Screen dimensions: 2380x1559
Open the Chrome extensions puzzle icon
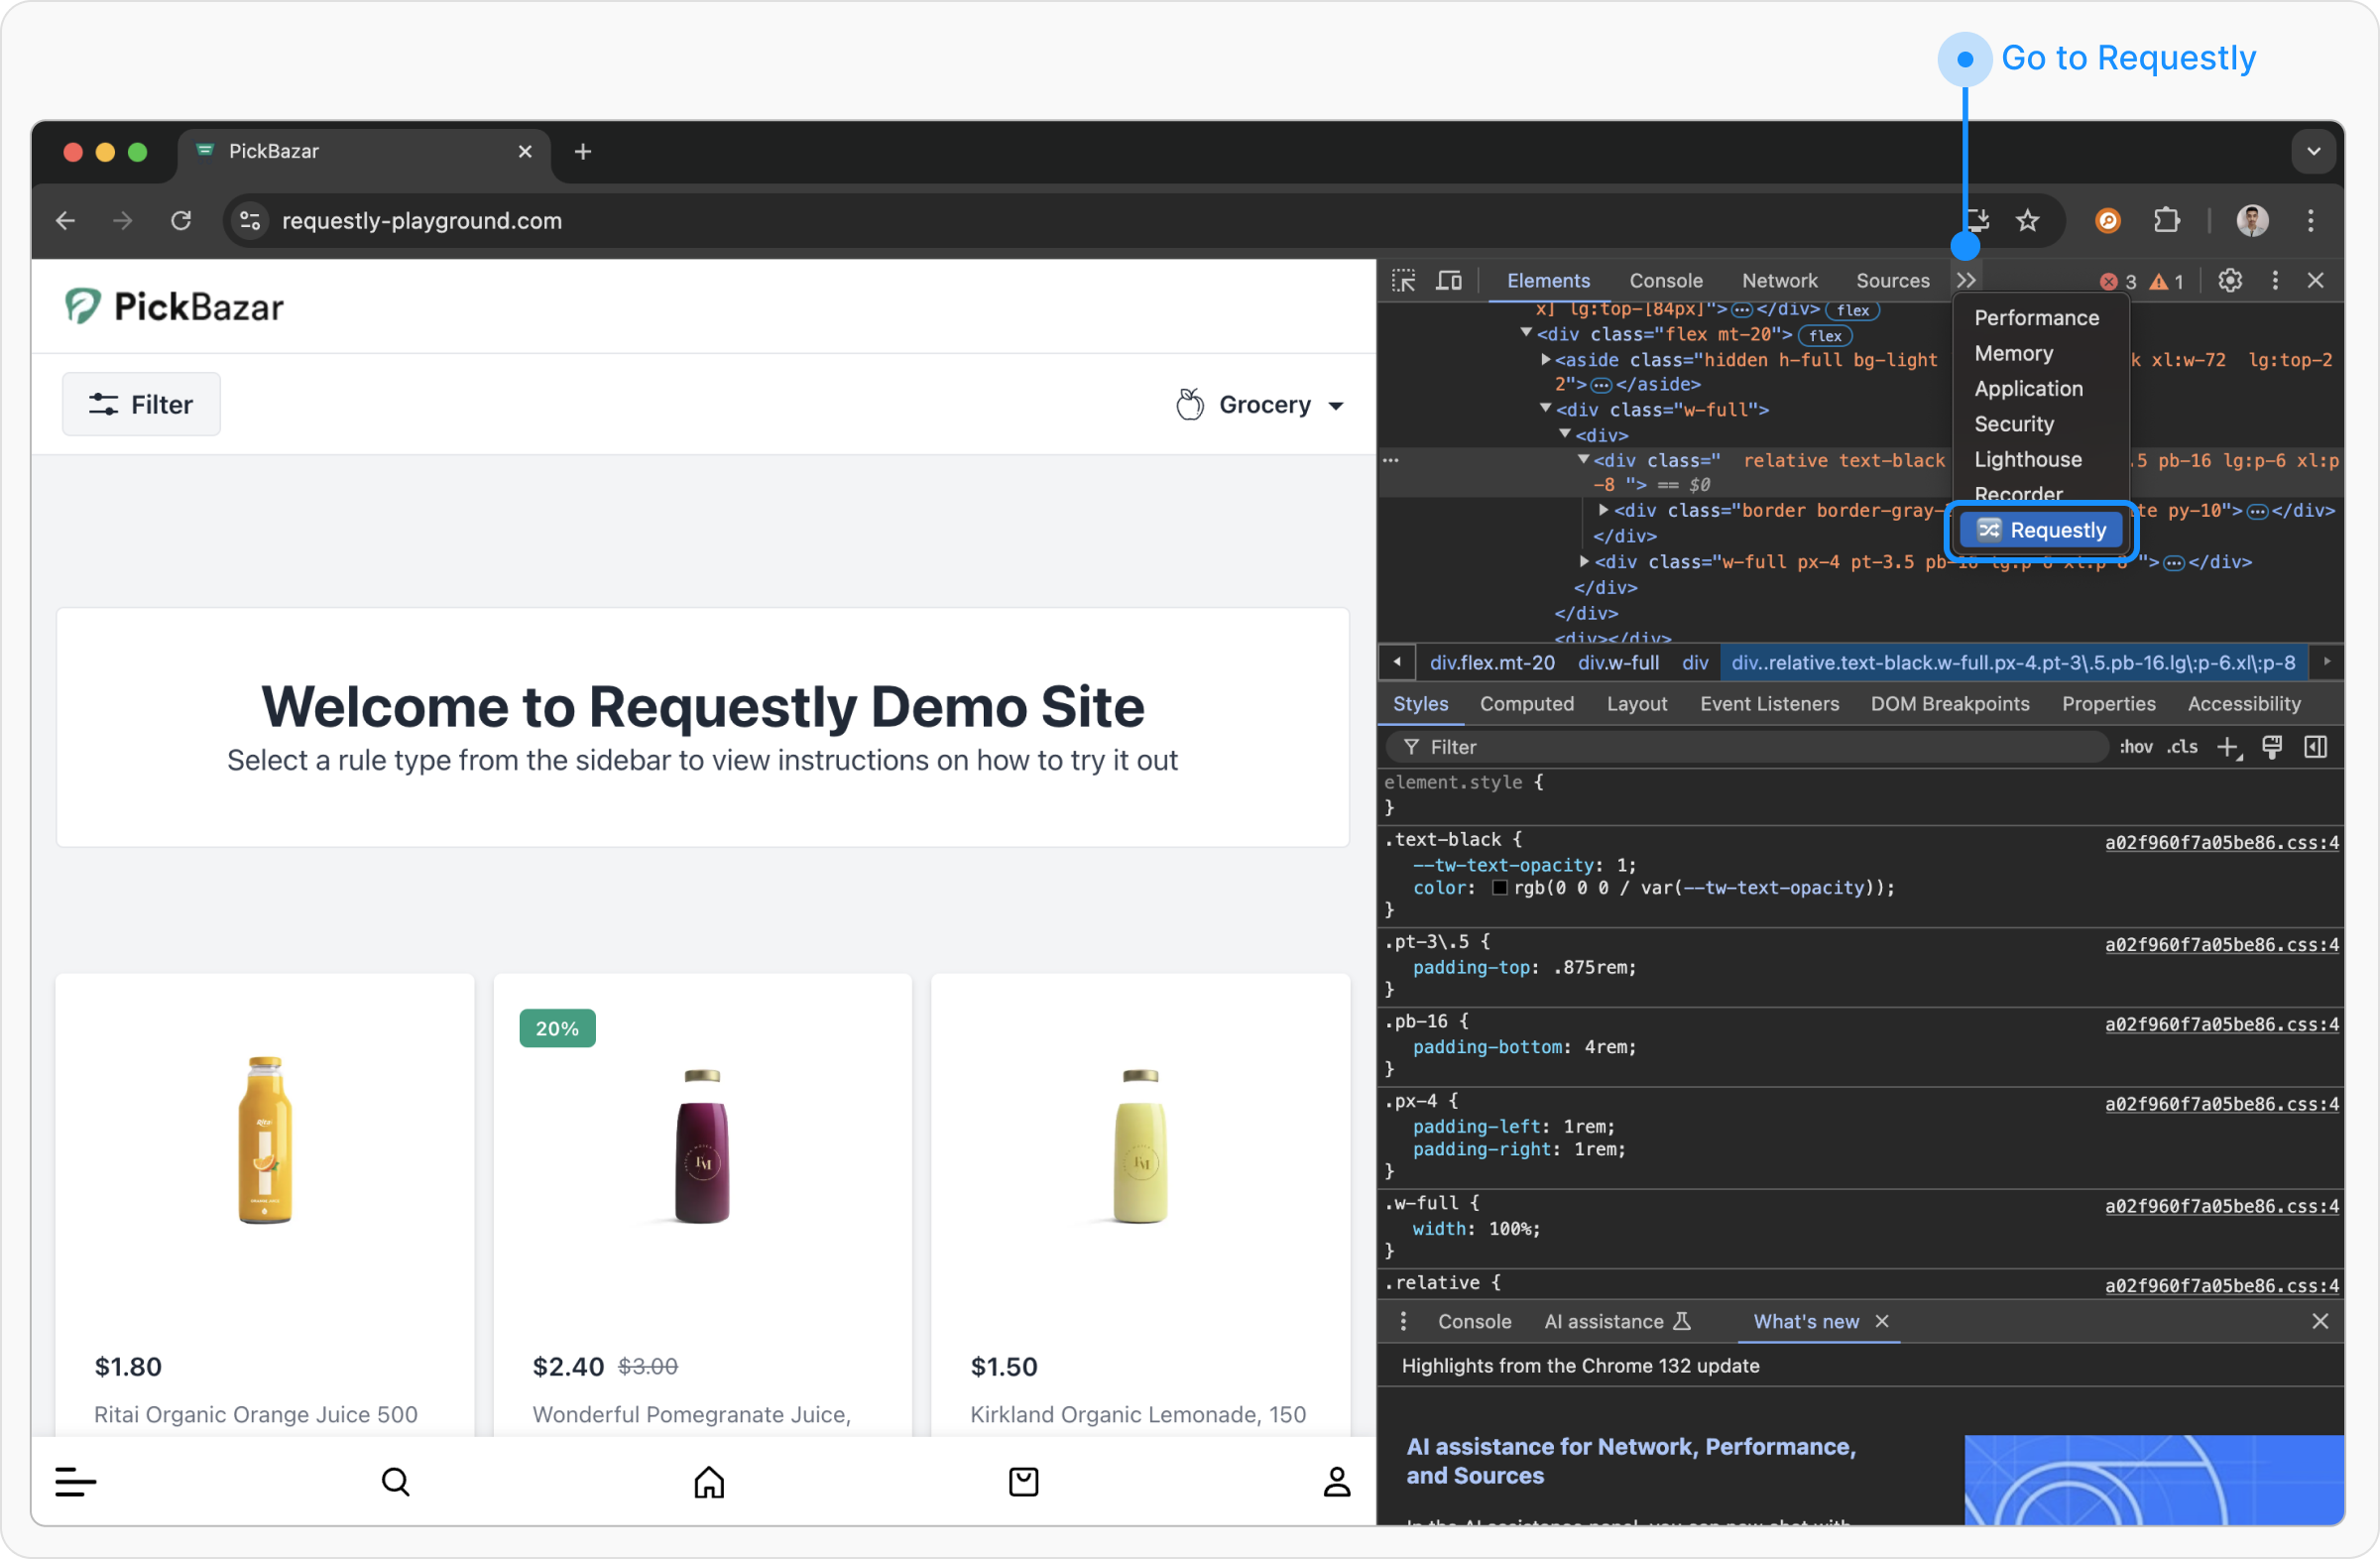point(2166,221)
